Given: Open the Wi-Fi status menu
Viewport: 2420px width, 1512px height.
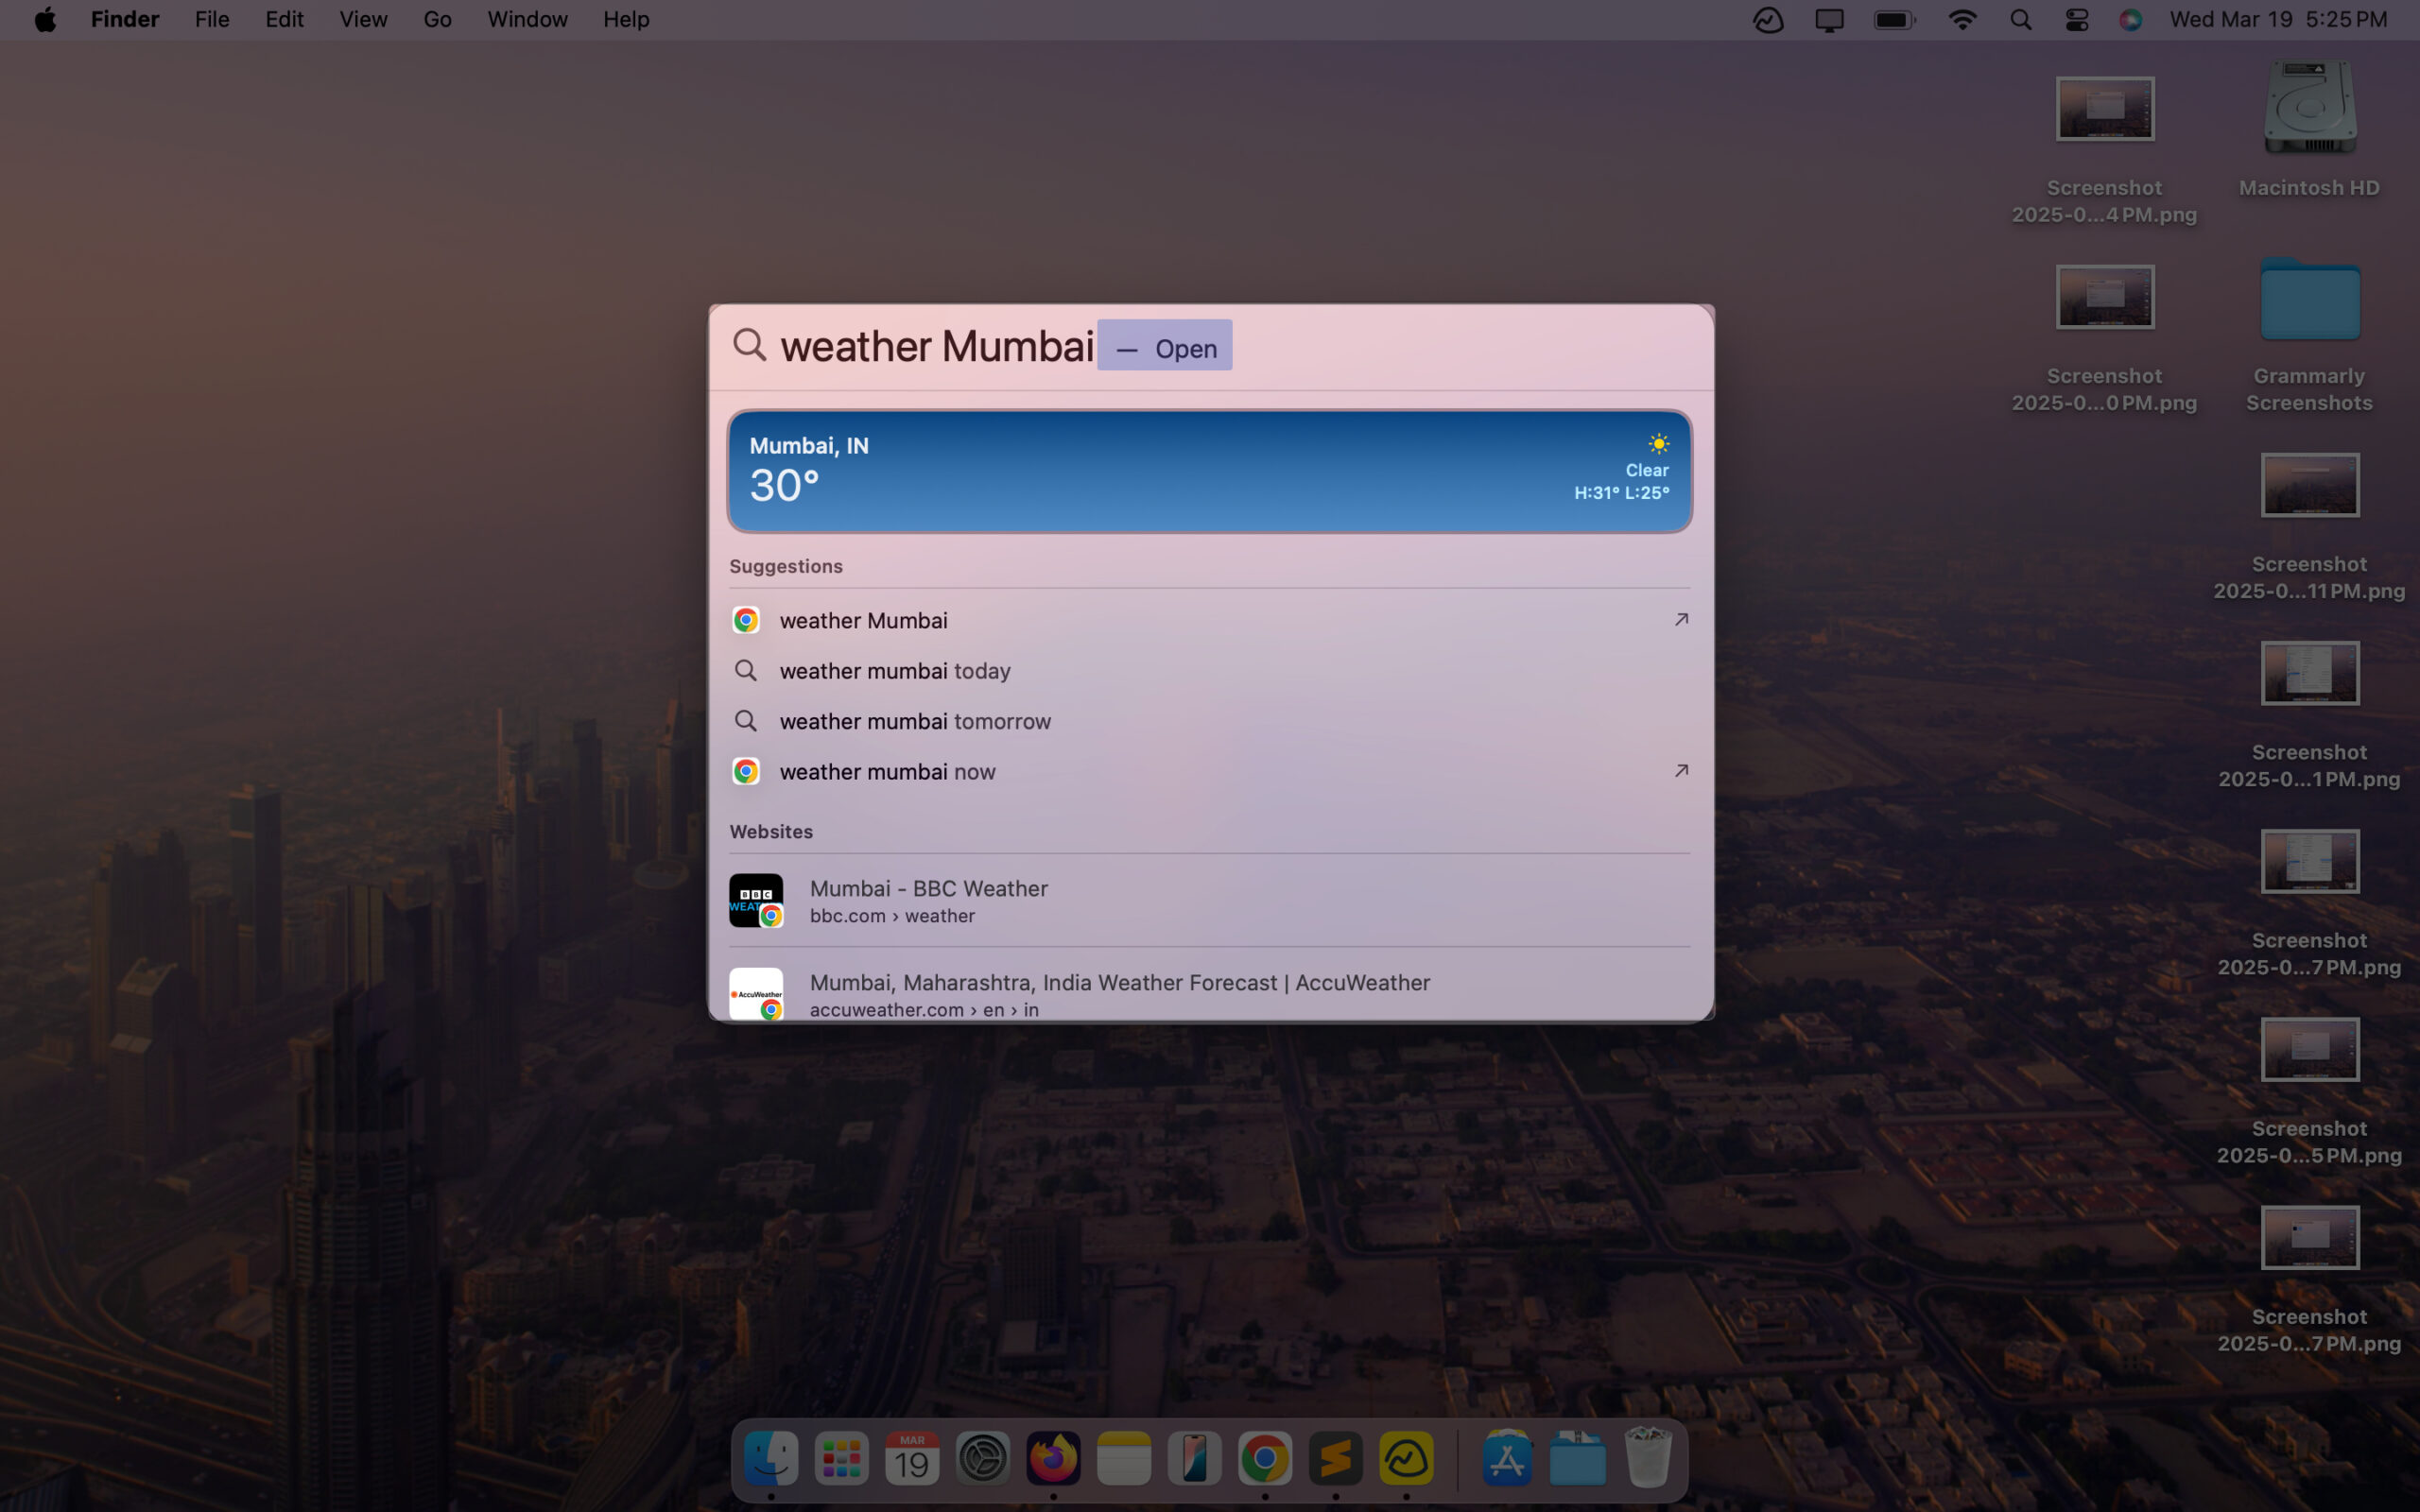Looking at the screenshot, I should point(1963,19).
